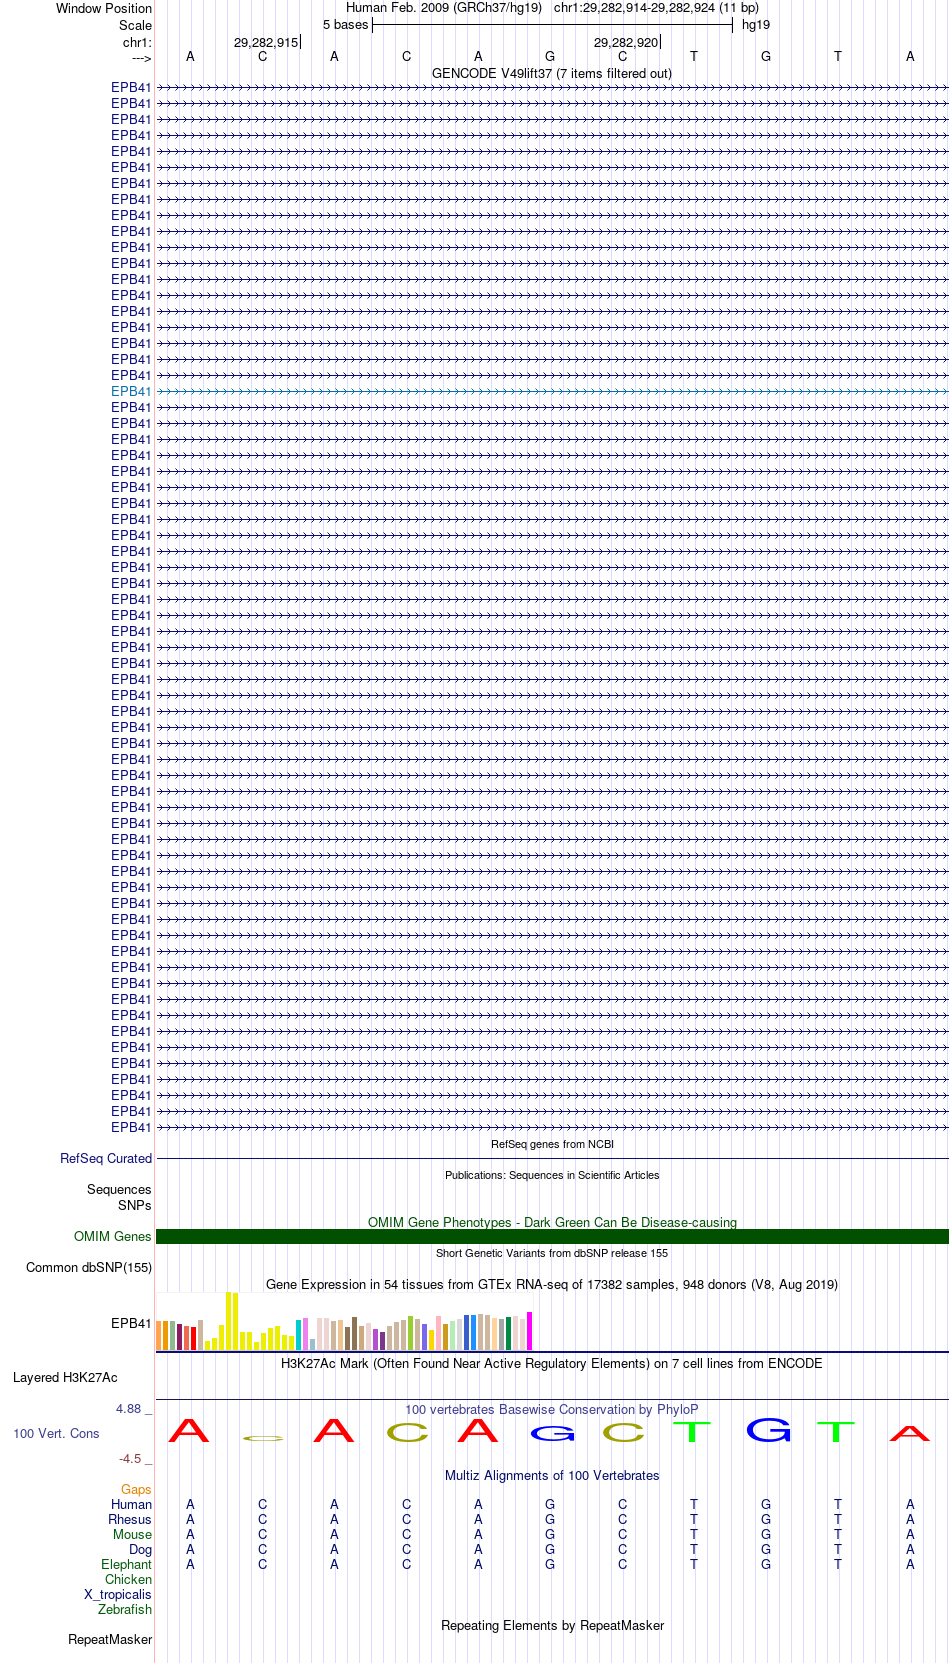Screen dimensions: 950x1663
Task: Open the GTEx Gene Expression track title
Action: [552, 1284]
